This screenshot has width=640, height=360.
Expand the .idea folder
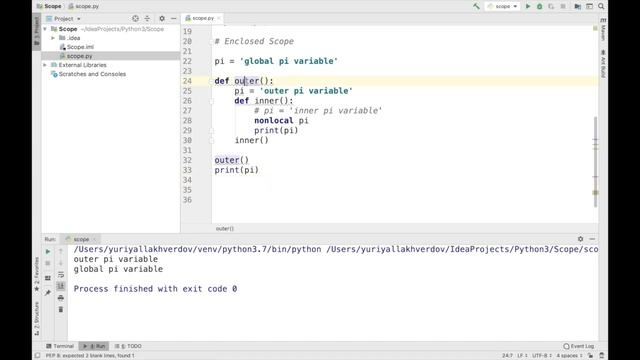[53, 38]
